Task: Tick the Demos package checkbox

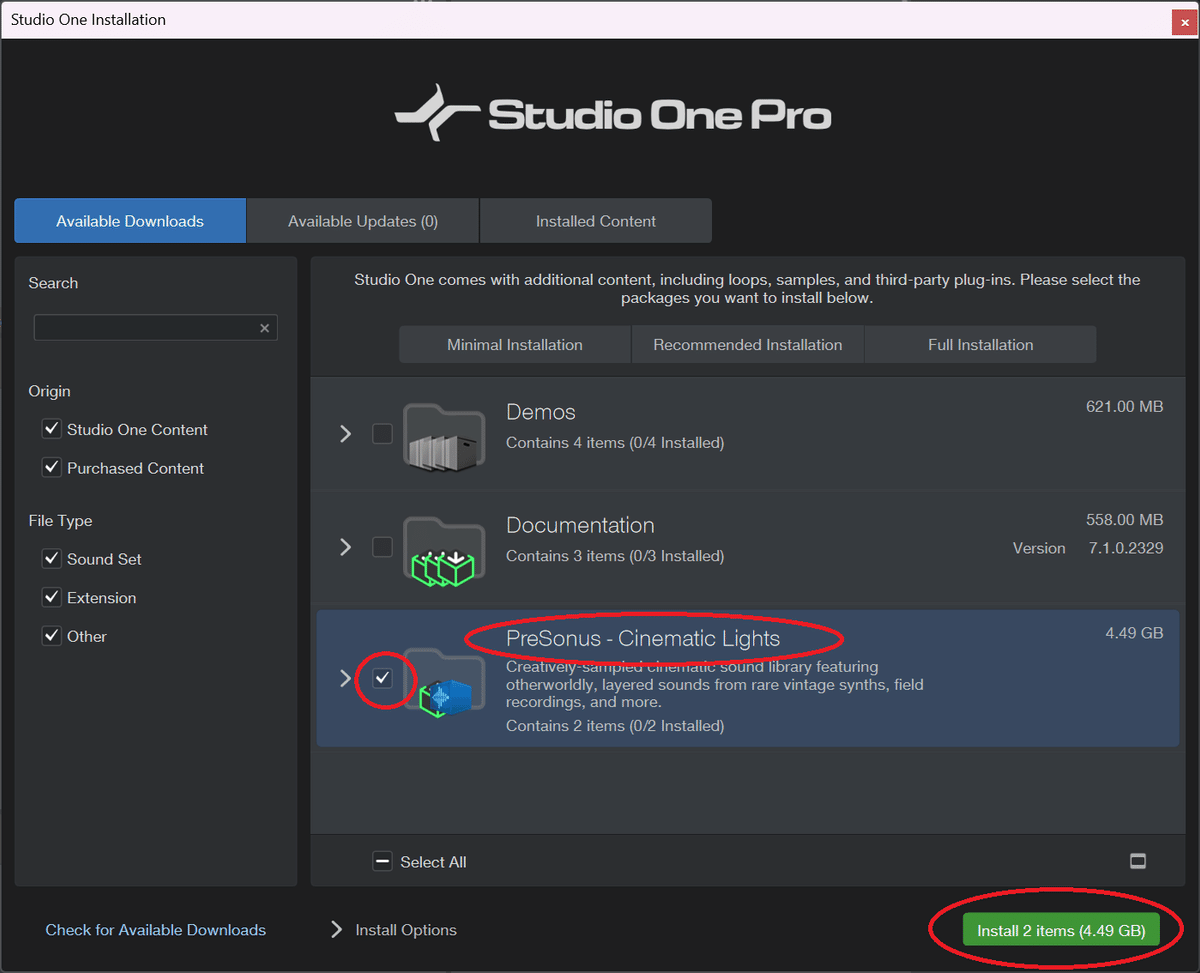Action: point(382,433)
